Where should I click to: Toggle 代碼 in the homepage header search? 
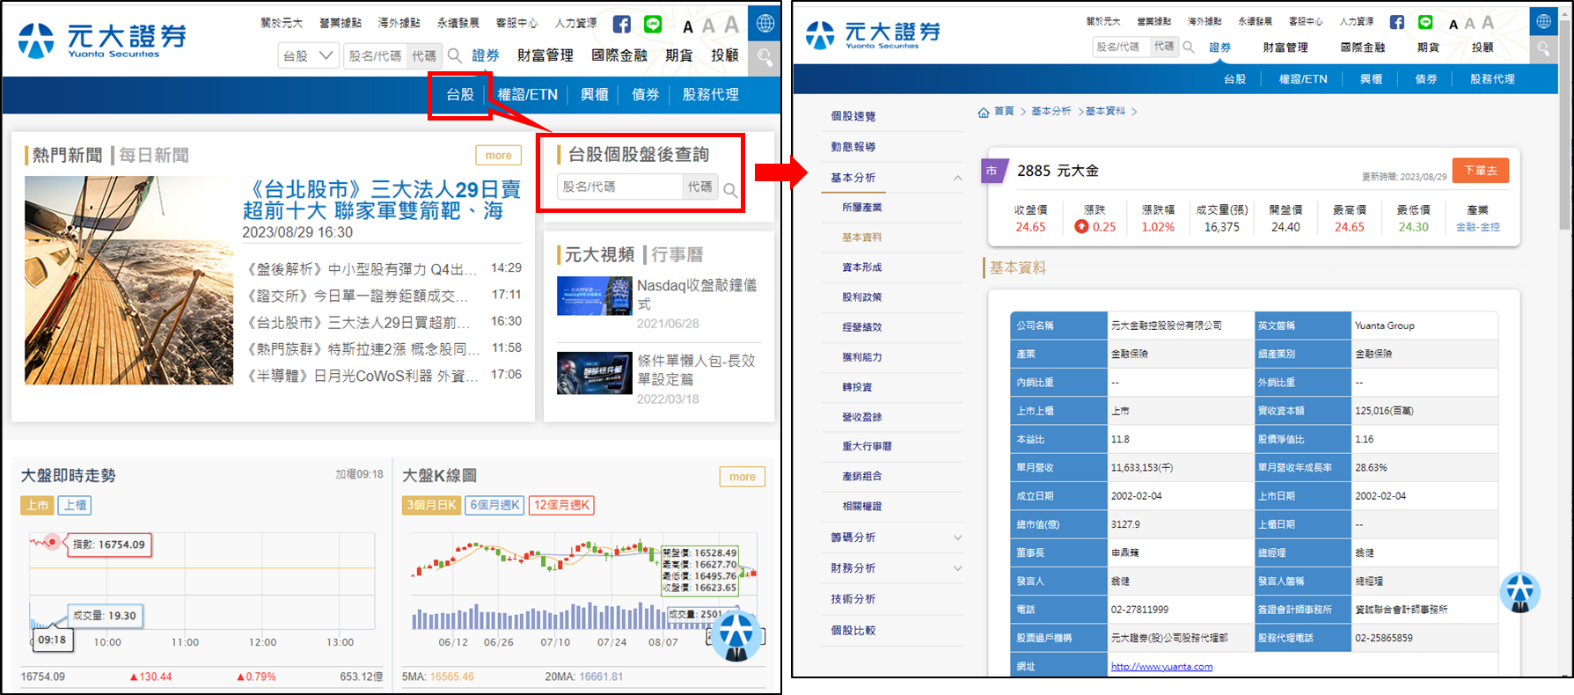tap(424, 56)
